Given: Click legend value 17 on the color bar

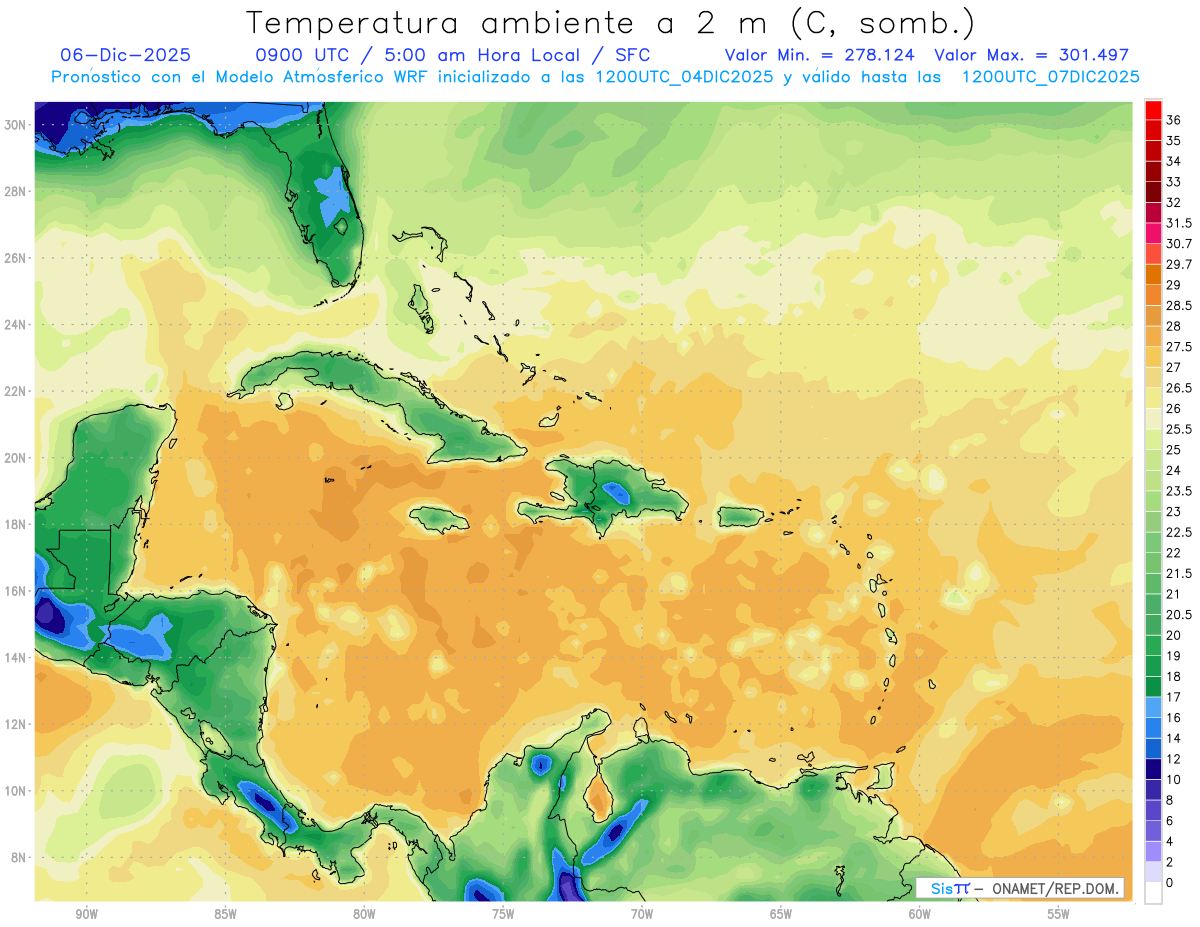Looking at the screenshot, I should [x=1174, y=697].
